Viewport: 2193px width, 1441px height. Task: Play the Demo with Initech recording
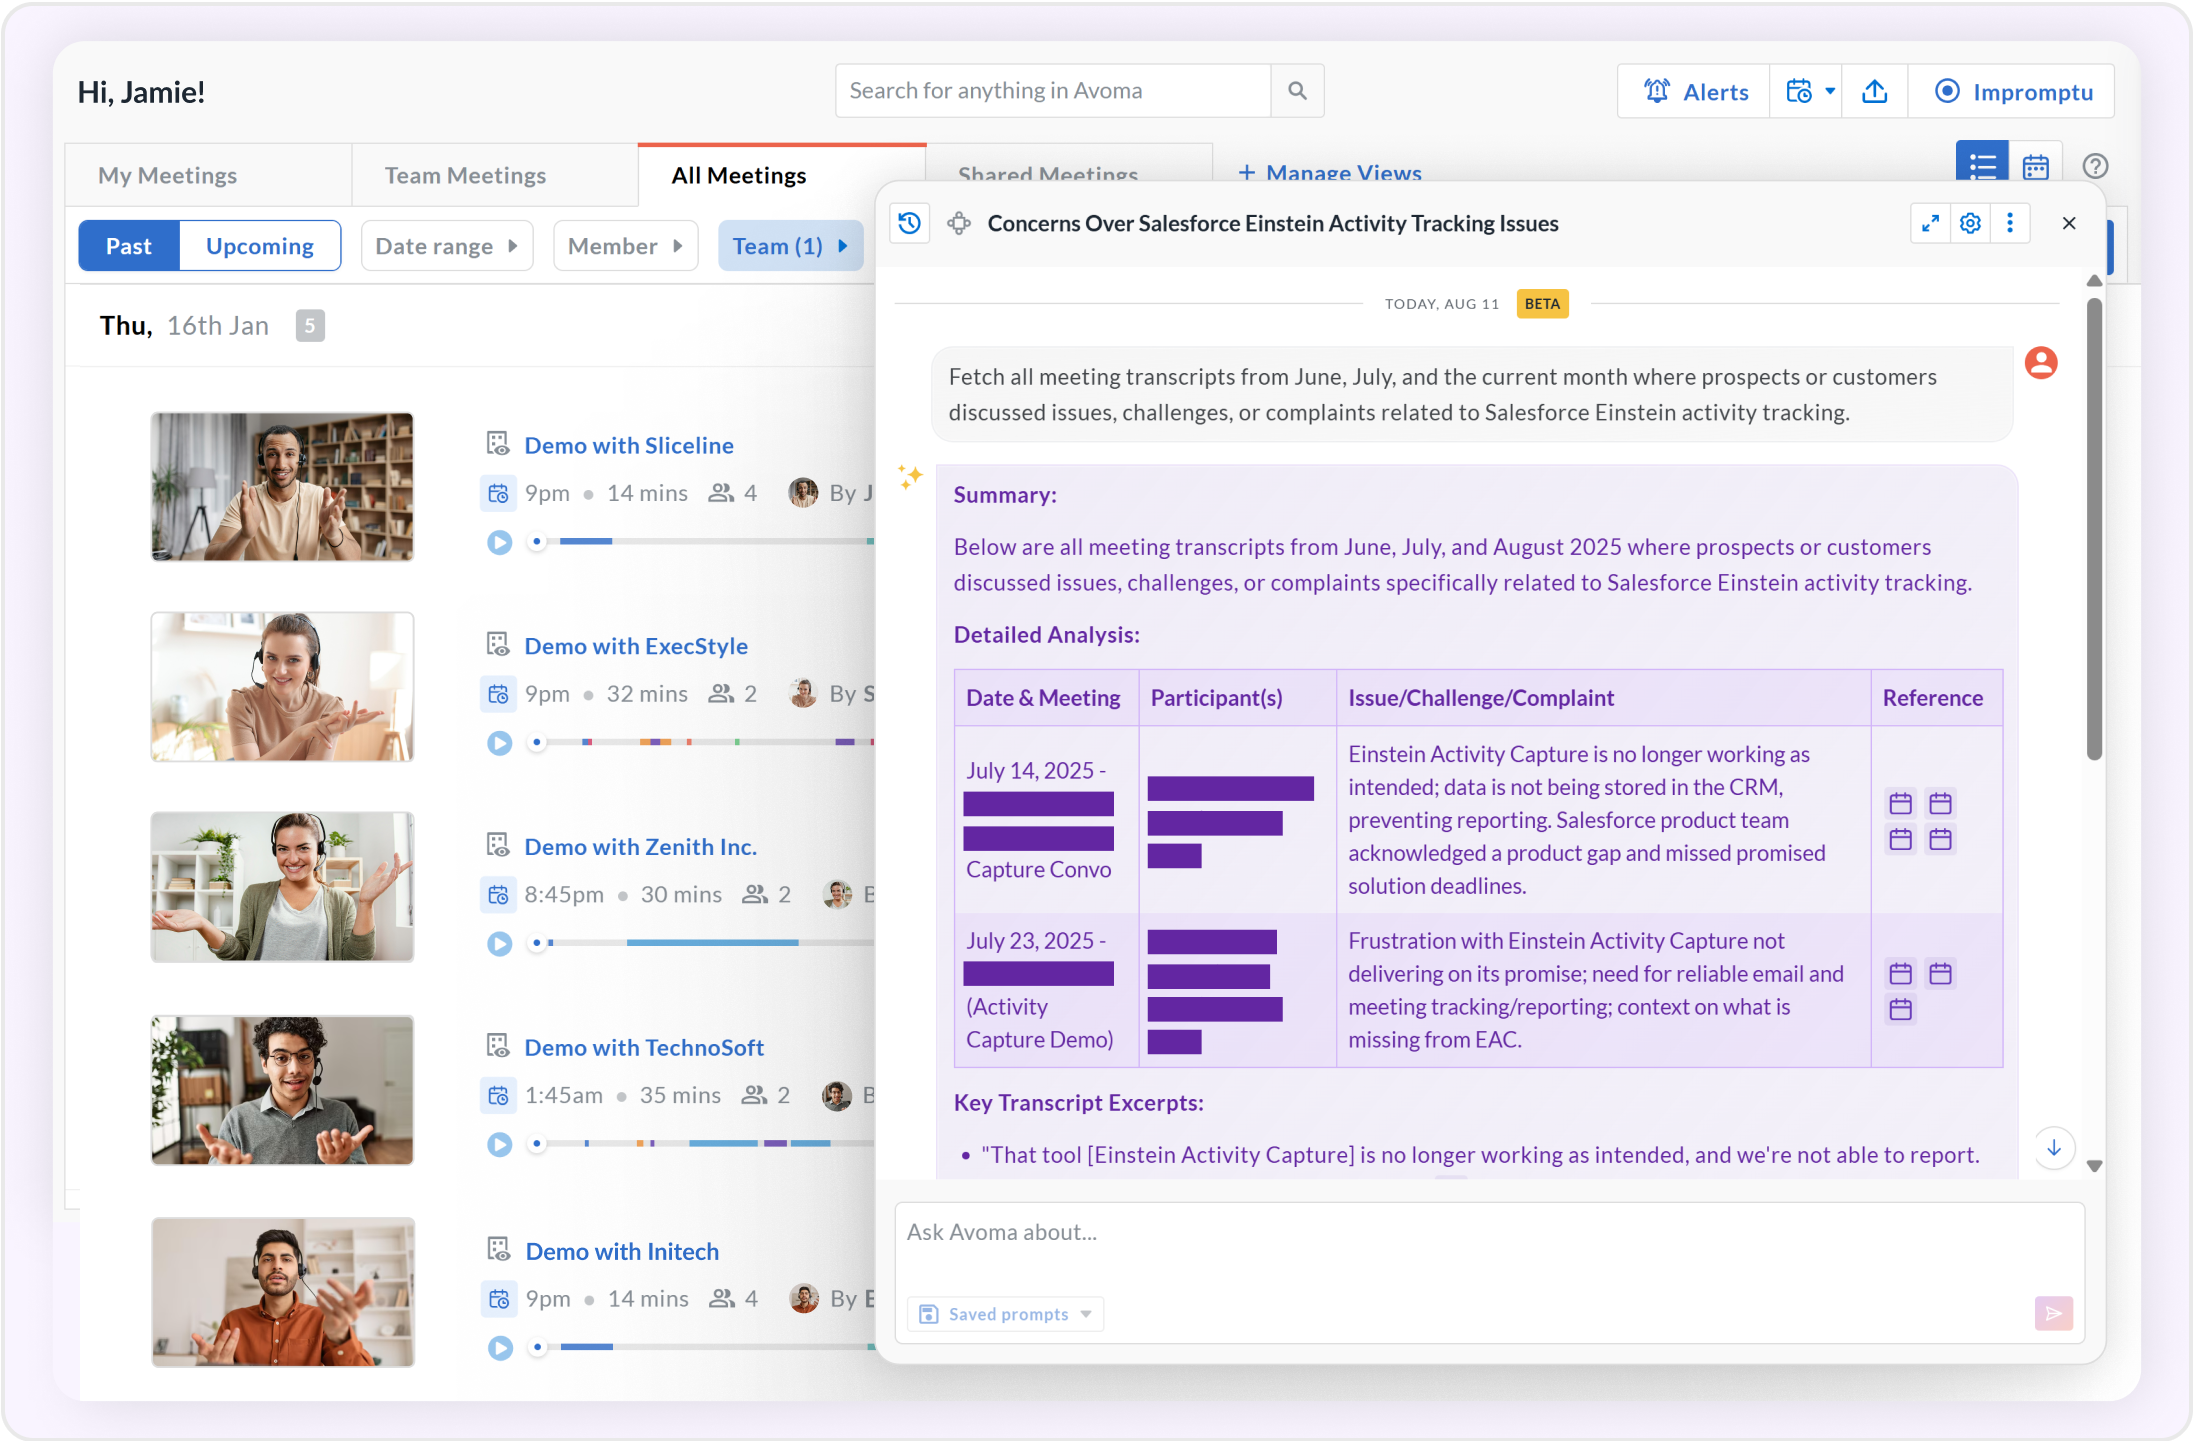(x=501, y=1348)
